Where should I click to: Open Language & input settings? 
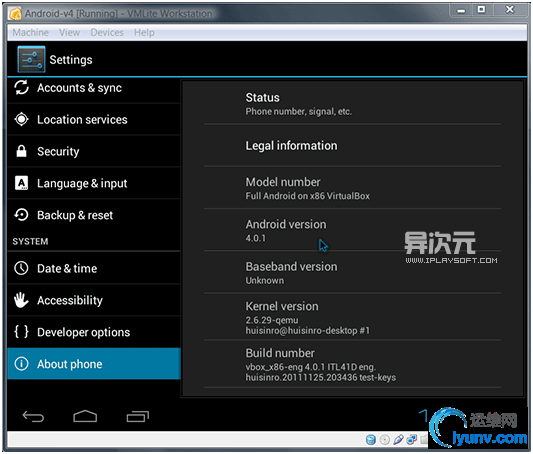click(x=94, y=183)
